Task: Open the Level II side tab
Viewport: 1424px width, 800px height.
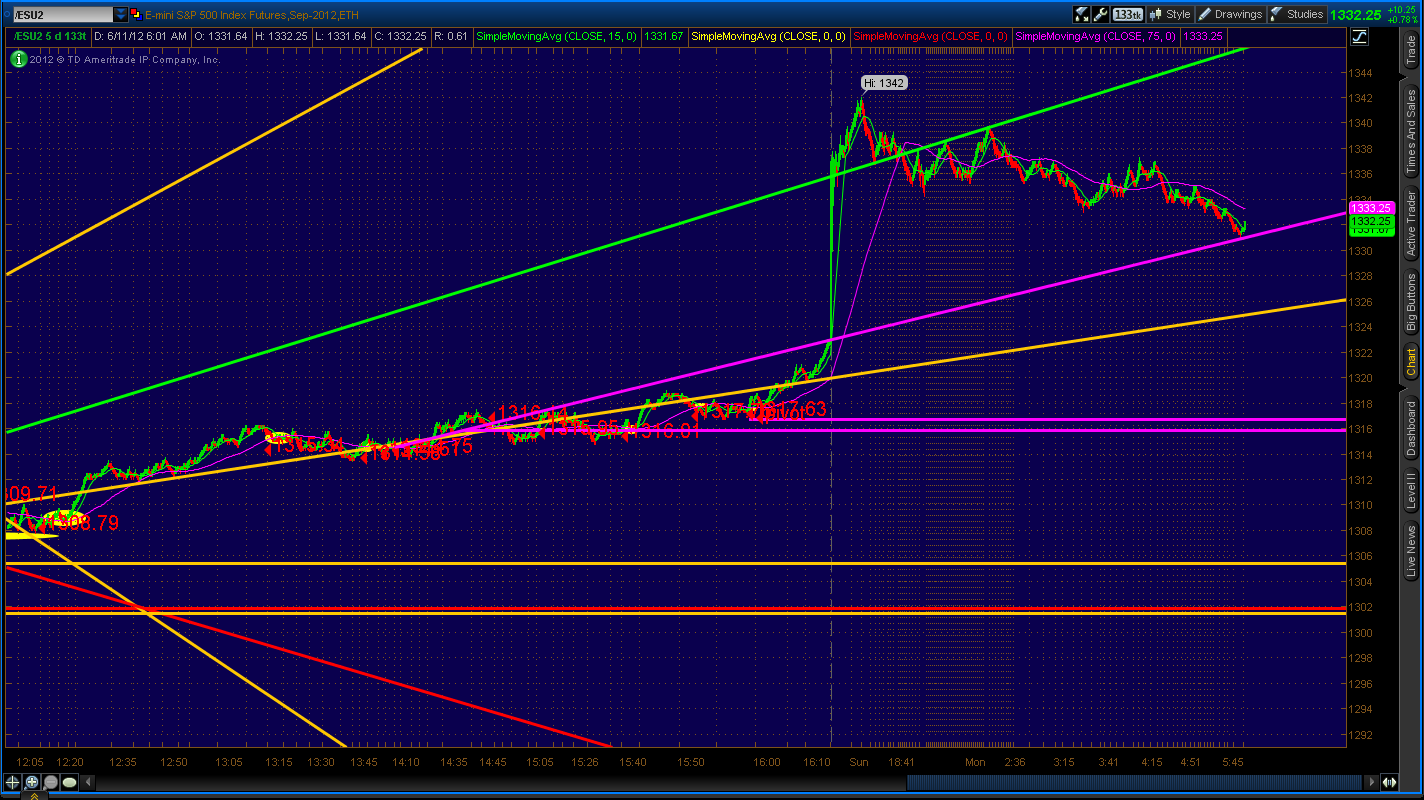Action: pos(1411,490)
